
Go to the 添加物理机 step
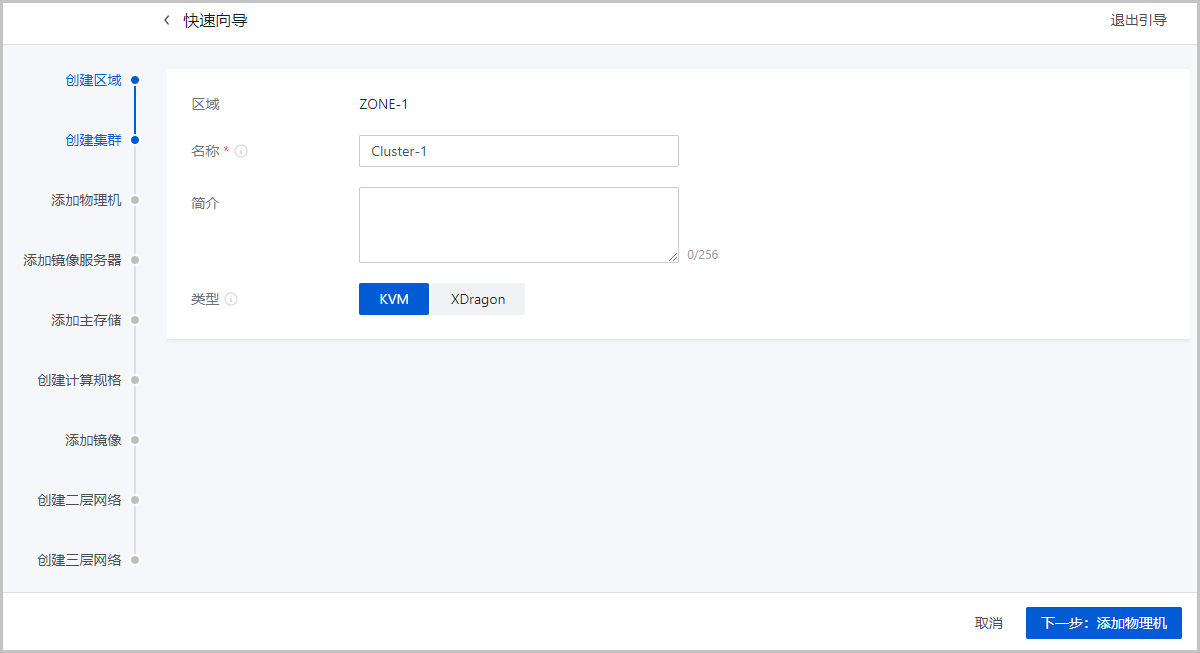point(86,200)
